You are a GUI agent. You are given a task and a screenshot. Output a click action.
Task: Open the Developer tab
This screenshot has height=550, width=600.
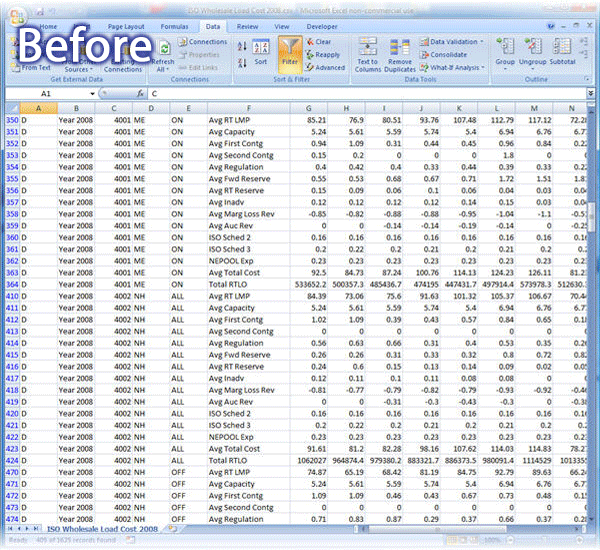pyautogui.click(x=322, y=26)
